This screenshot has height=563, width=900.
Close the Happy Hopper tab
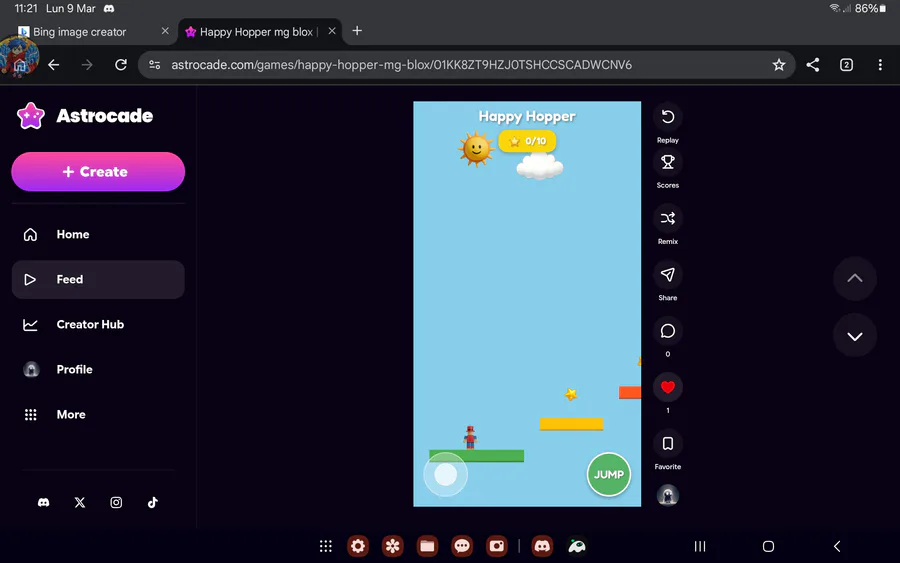tap(332, 31)
